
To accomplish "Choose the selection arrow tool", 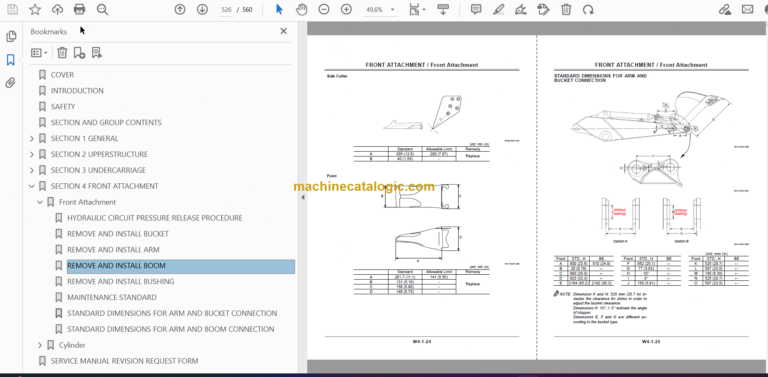I will tap(279, 9).
